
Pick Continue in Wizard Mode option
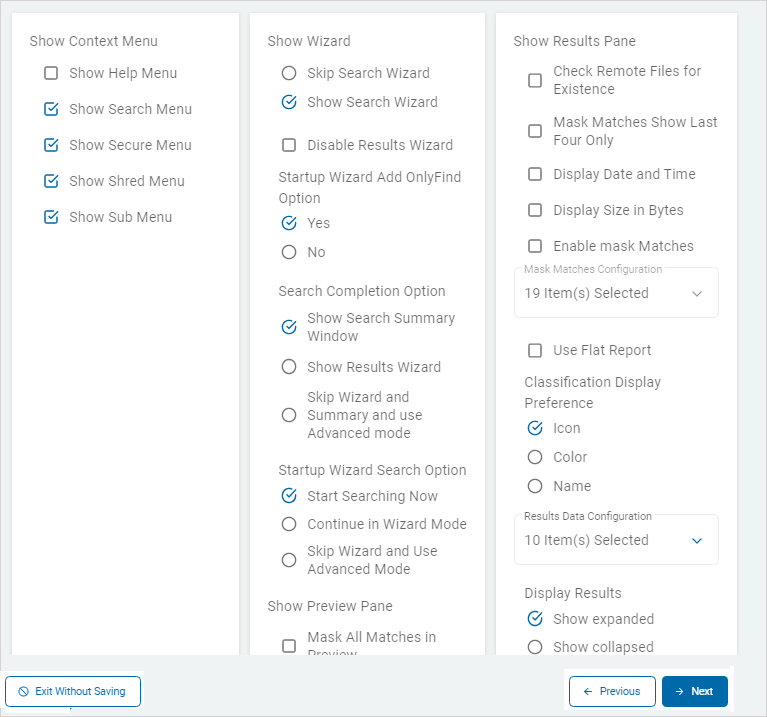click(289, 524)
